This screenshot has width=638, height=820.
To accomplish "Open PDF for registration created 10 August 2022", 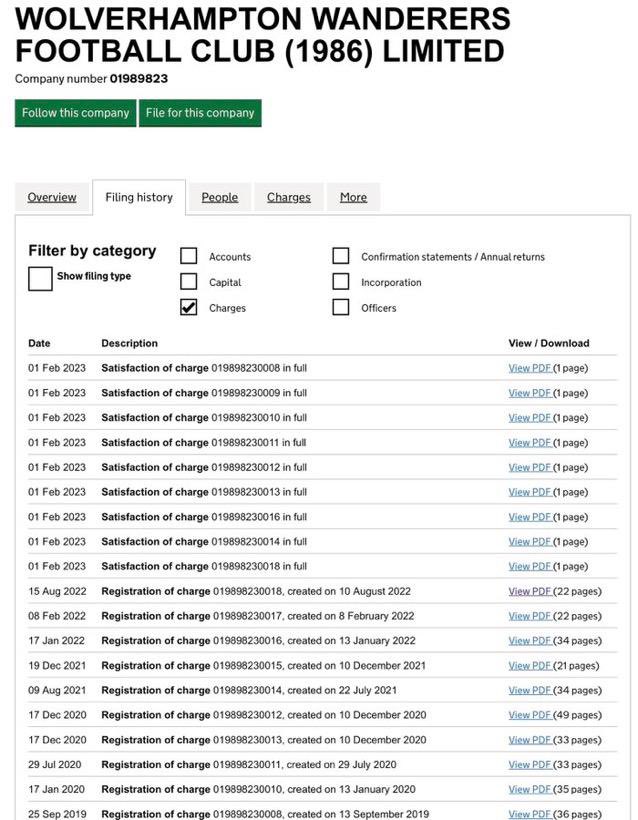I will click(x=530, y=591).
